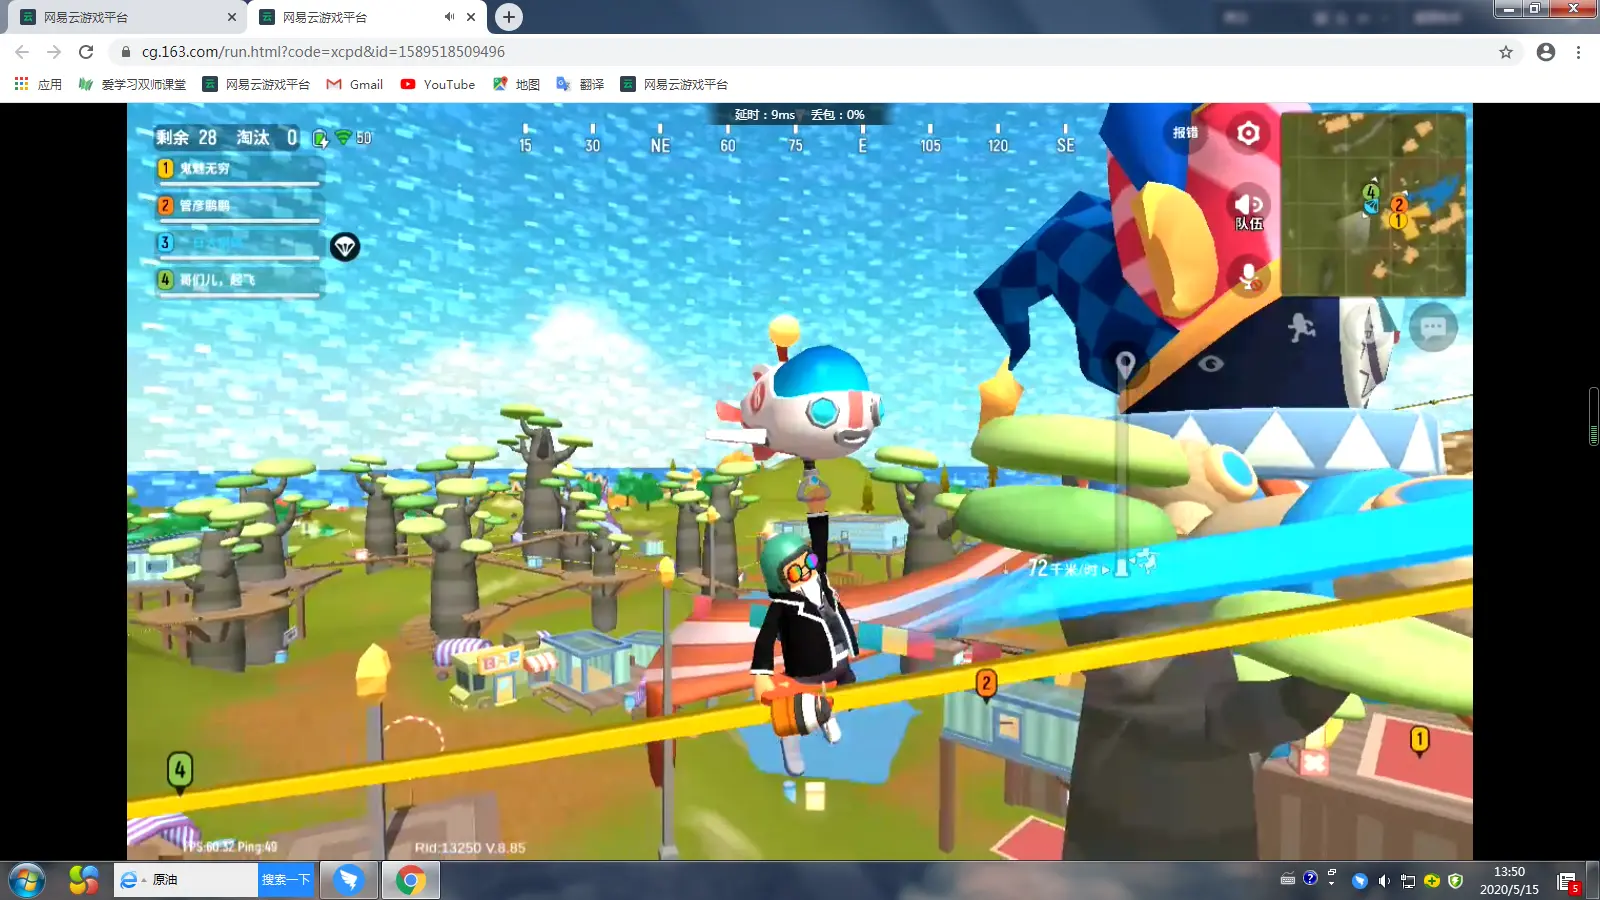Go back in browser history
This screenshot has width=1600, height=900.
pyautogui.click(x=22, y=52)
